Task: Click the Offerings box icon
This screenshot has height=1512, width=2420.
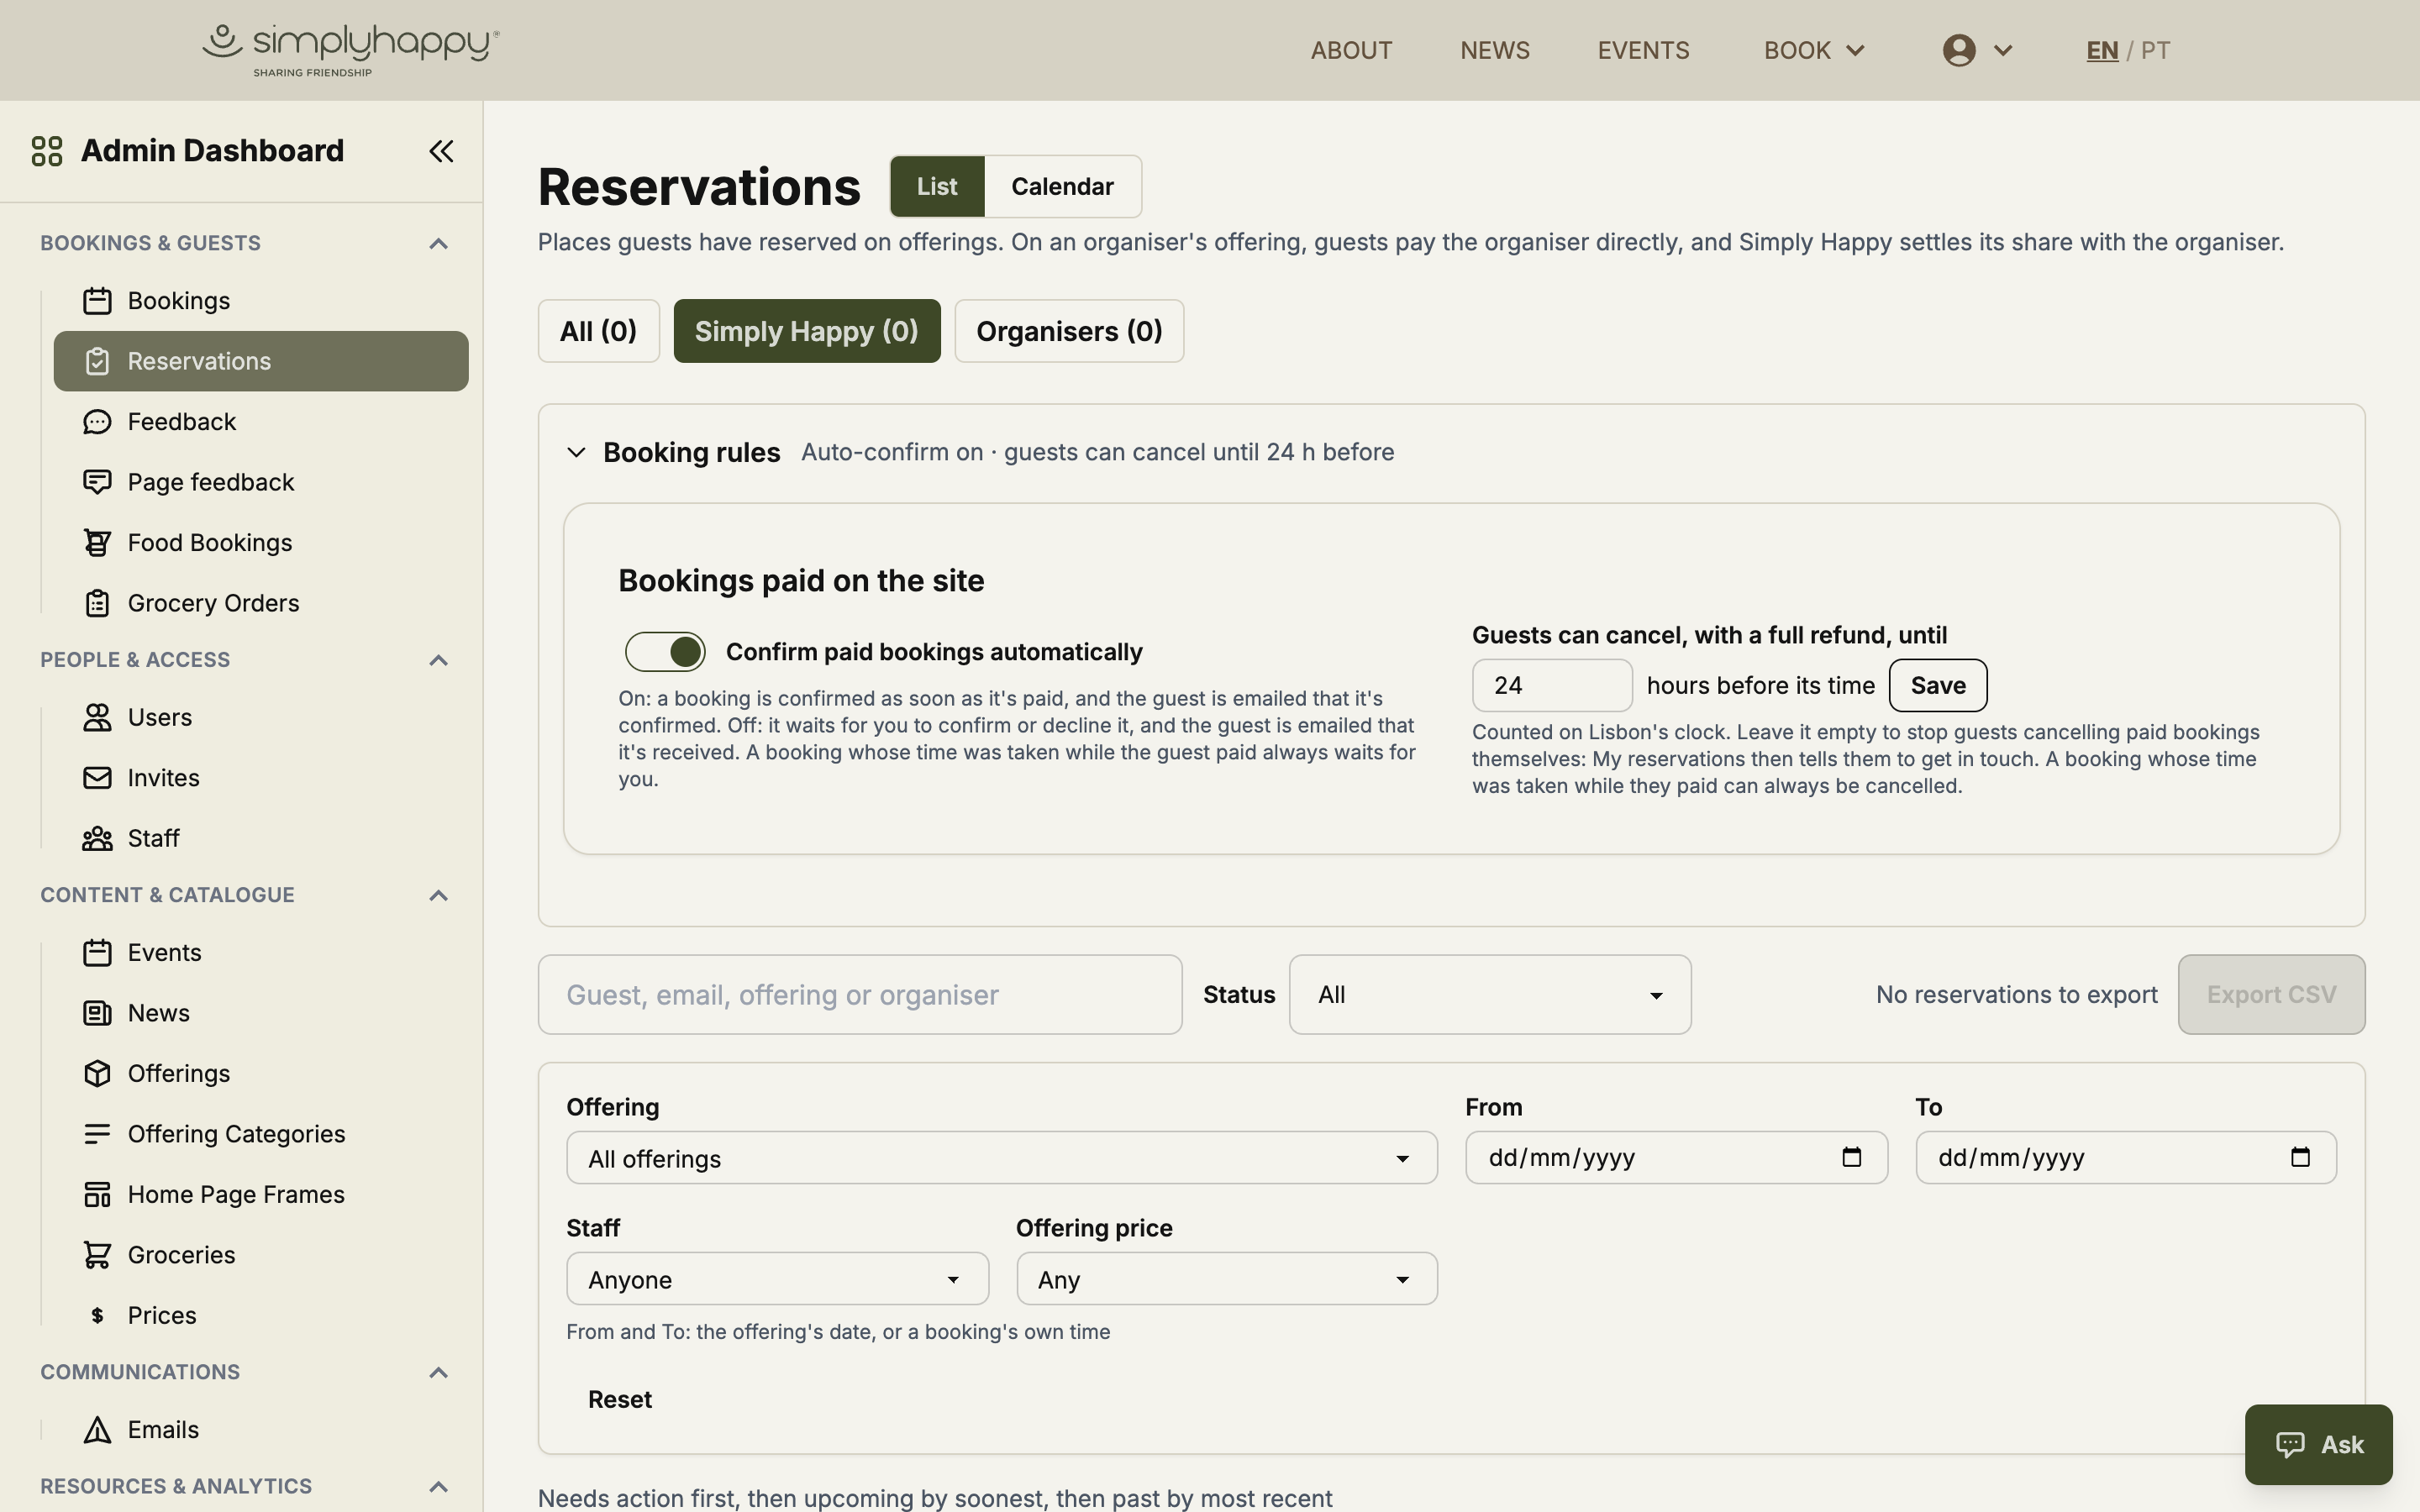Action: (x=97, y=1073)
